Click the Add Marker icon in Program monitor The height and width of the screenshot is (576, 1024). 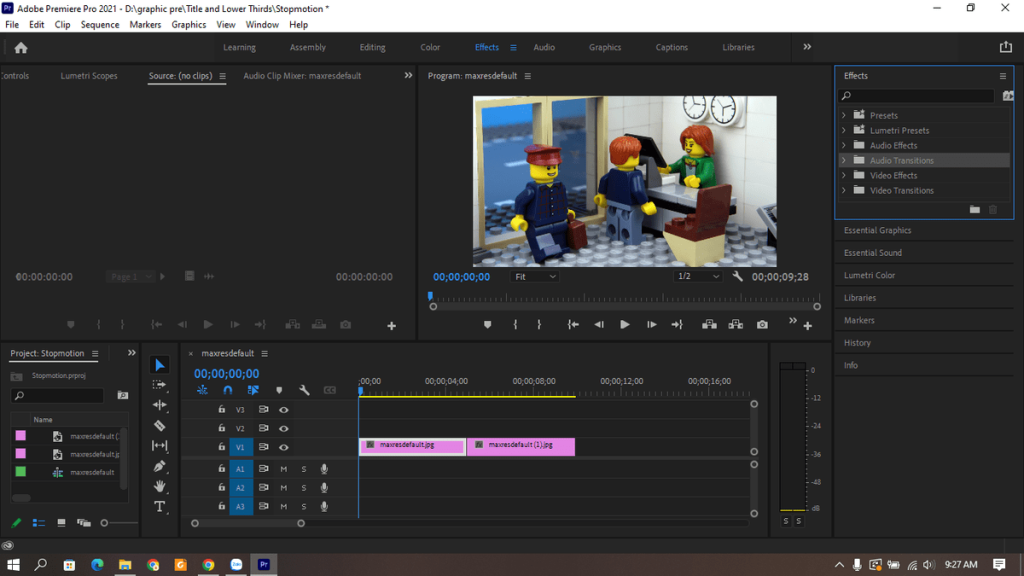click(487, 324)
